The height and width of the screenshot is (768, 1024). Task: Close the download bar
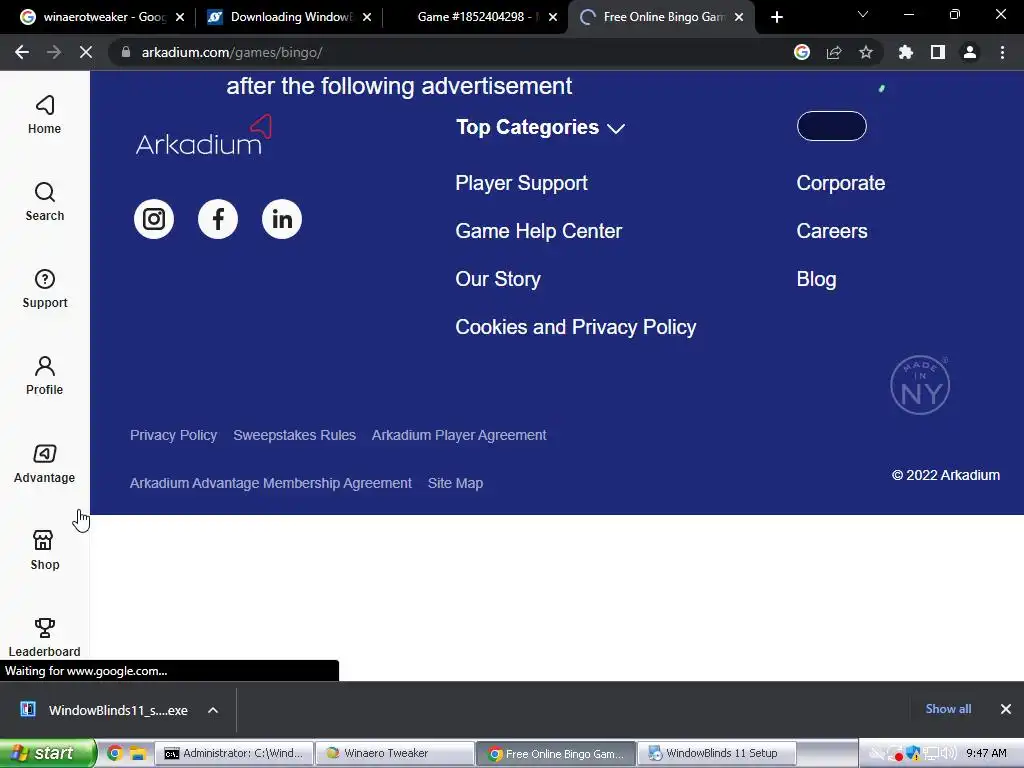[1006, 709]
